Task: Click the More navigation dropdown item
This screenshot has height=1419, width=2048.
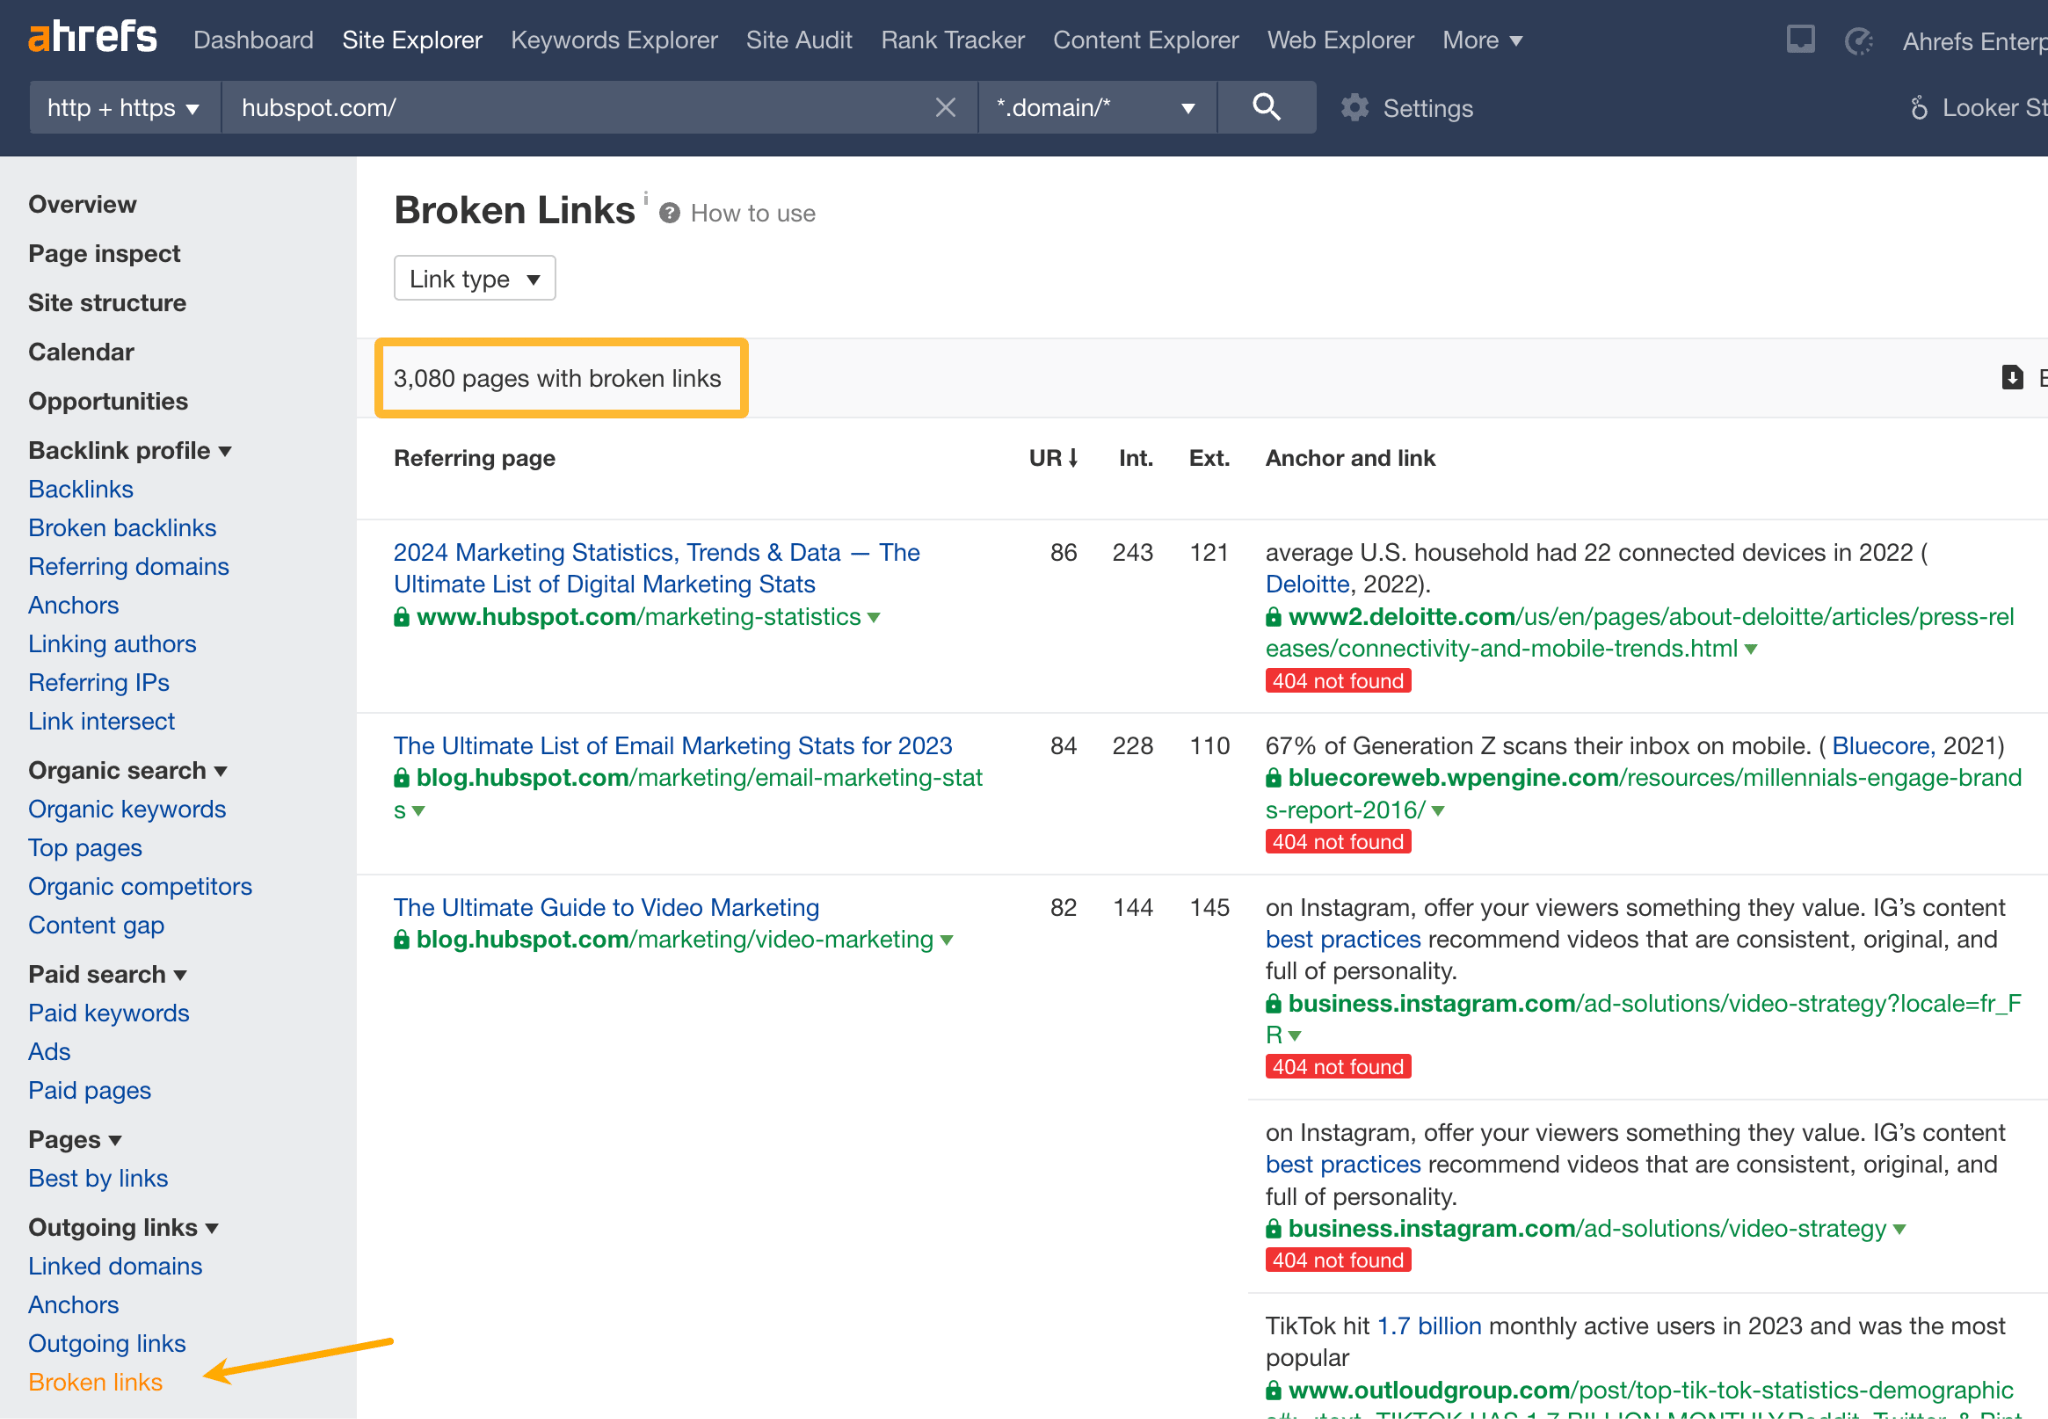Action: (x=1480, y=40)
